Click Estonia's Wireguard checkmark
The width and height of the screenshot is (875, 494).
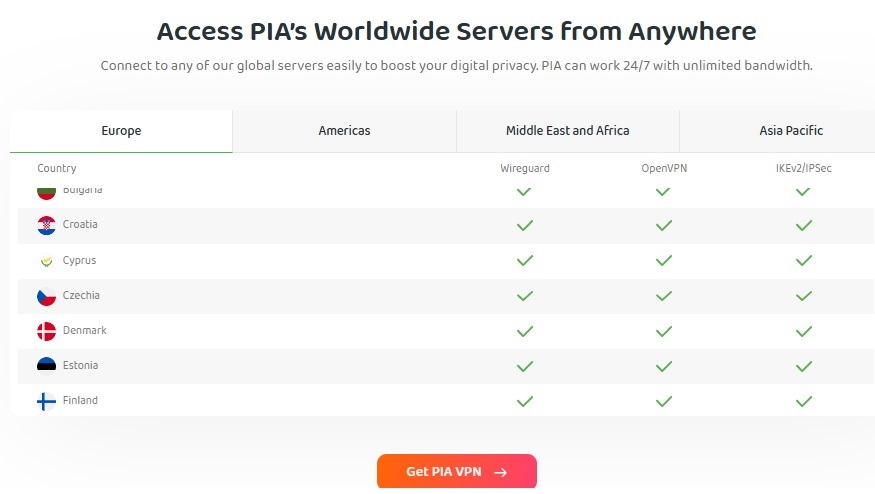[525, 367]
